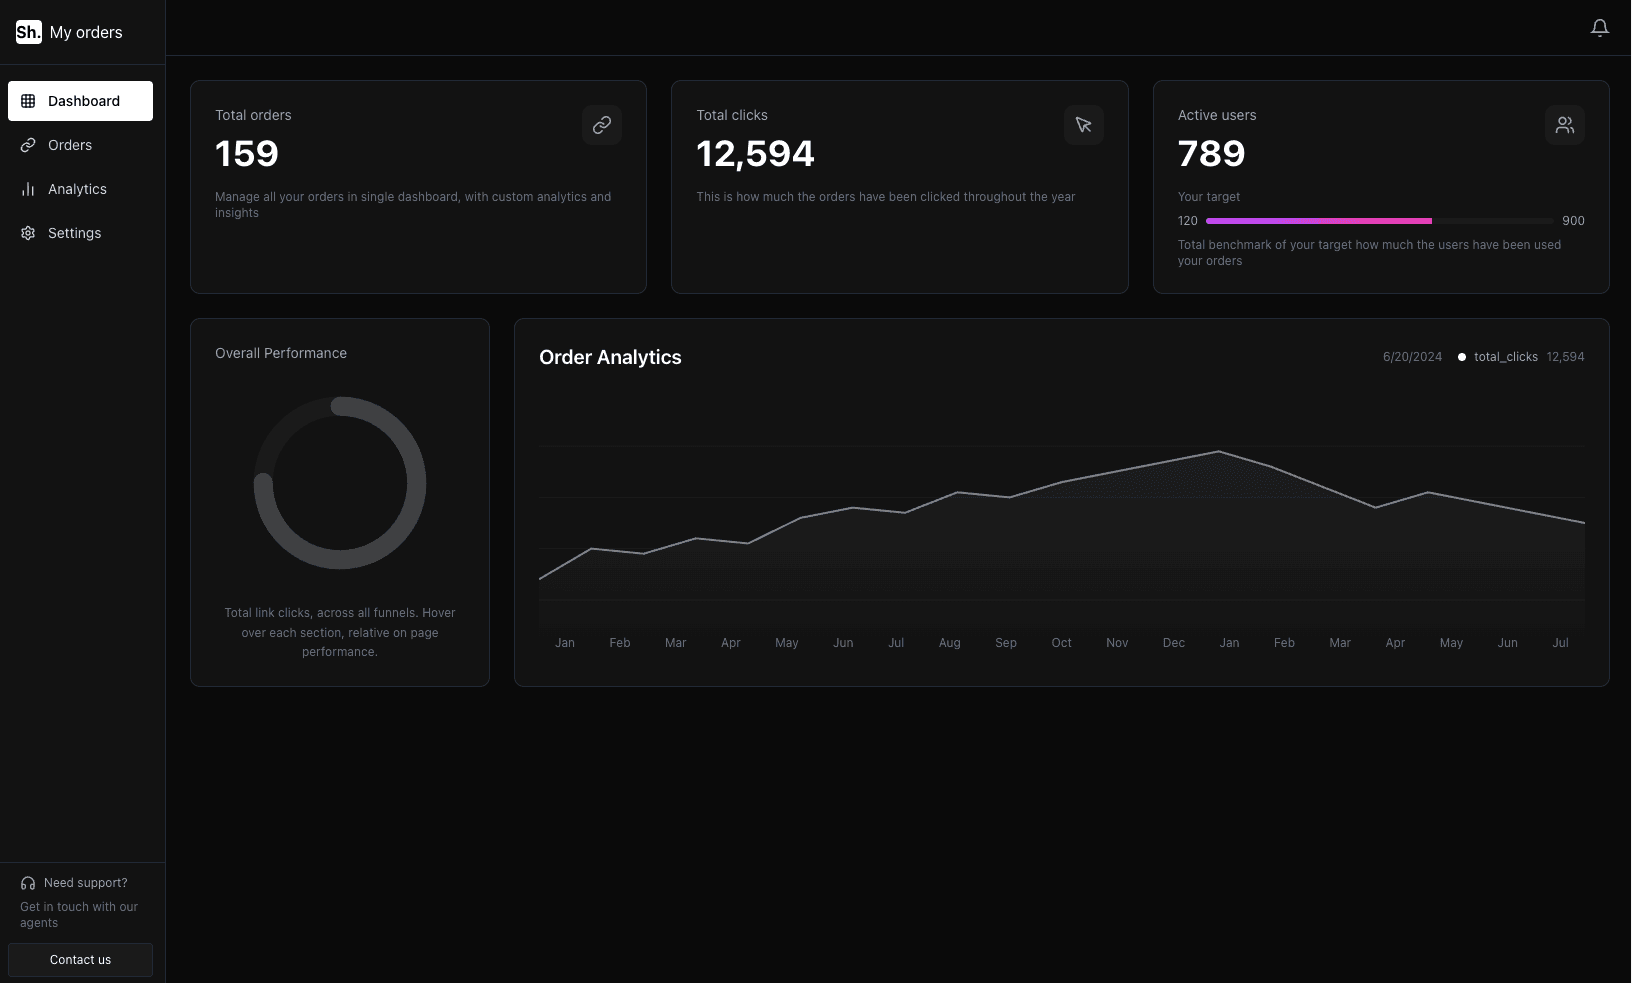Click the Jul label on the analytics chart
The width and height of the screenshot is (1632, 983).
895,643
